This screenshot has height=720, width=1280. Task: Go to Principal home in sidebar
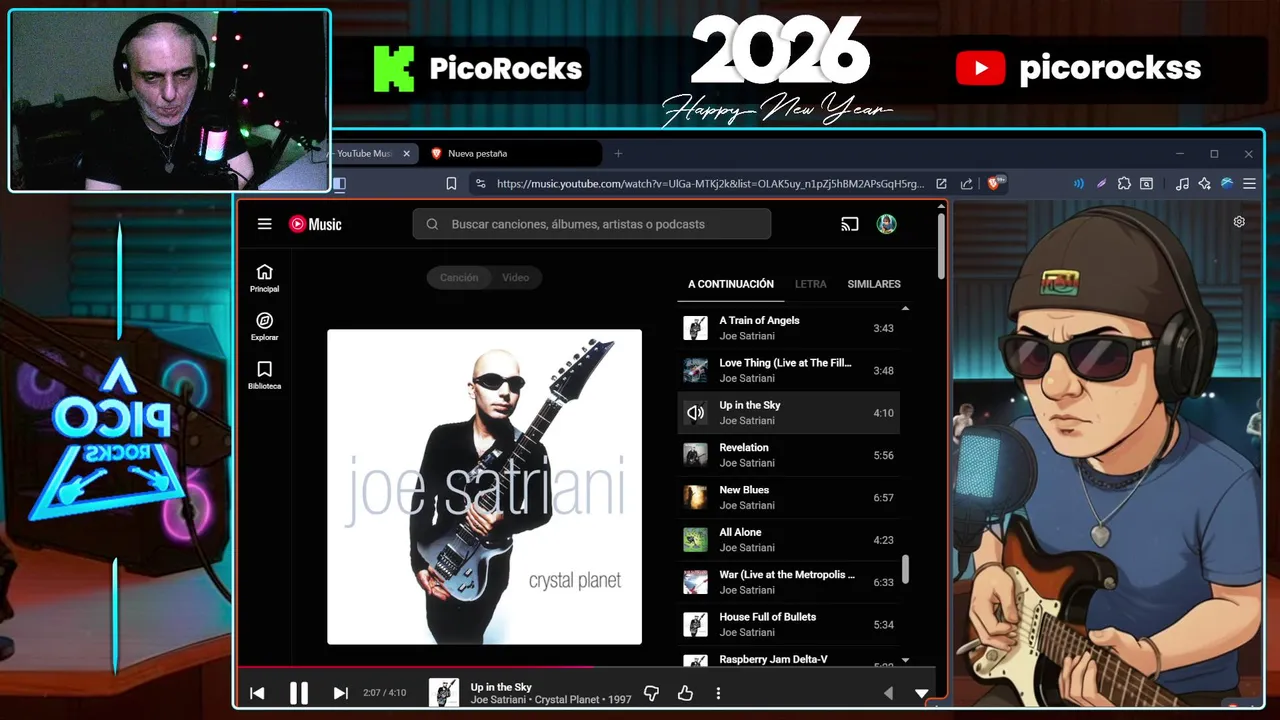(x=264, y=278)
